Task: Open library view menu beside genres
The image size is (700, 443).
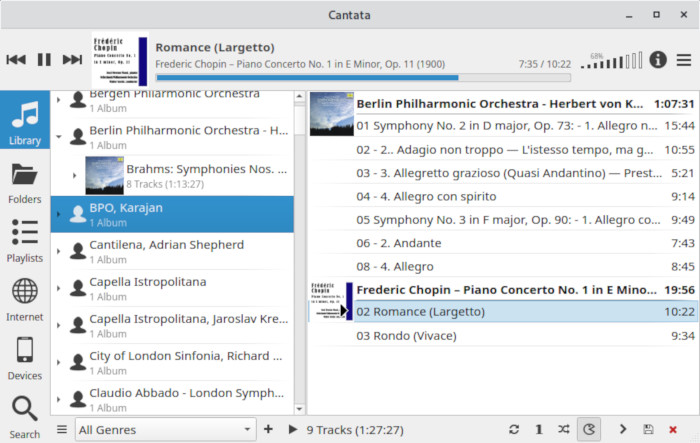Action: coord(62,430)
